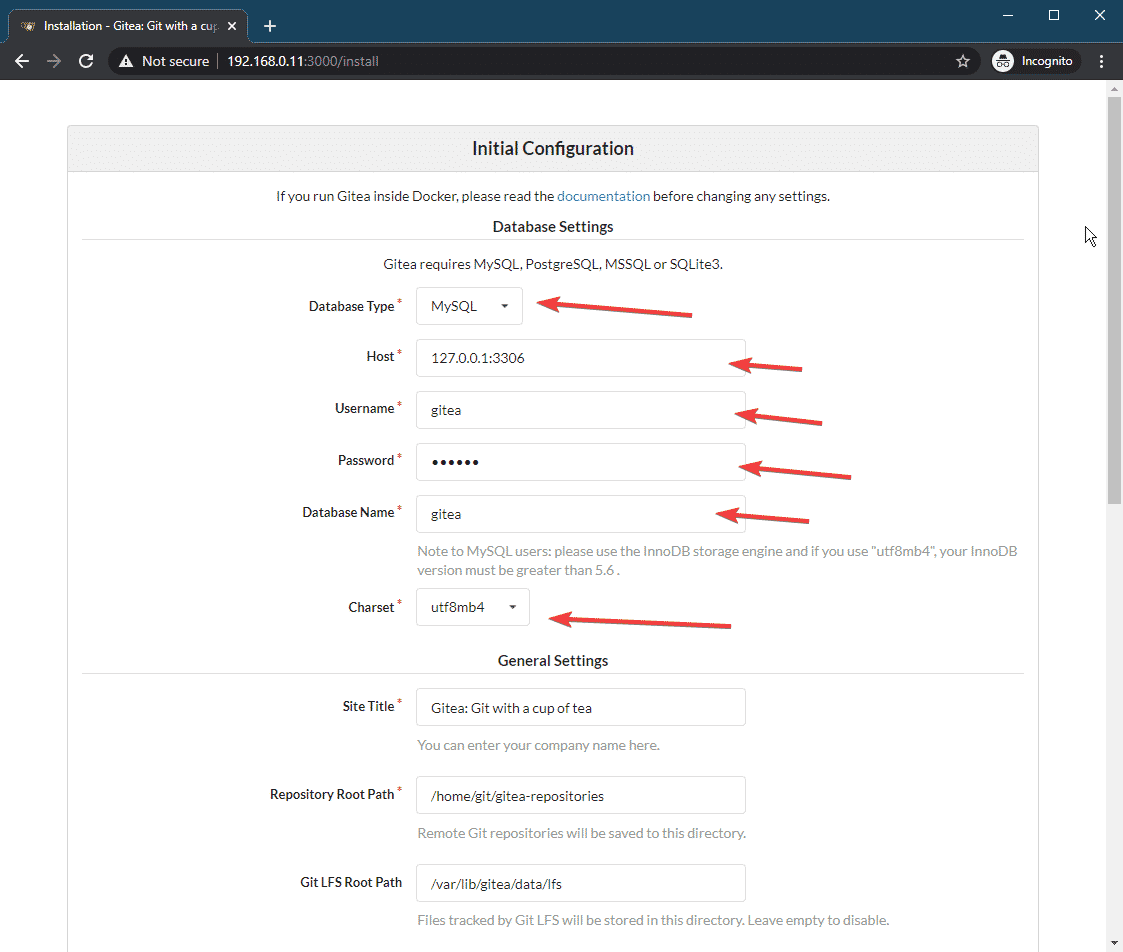Minimize the browser window
The image size is (1123, 952).
coord(1008,15)
